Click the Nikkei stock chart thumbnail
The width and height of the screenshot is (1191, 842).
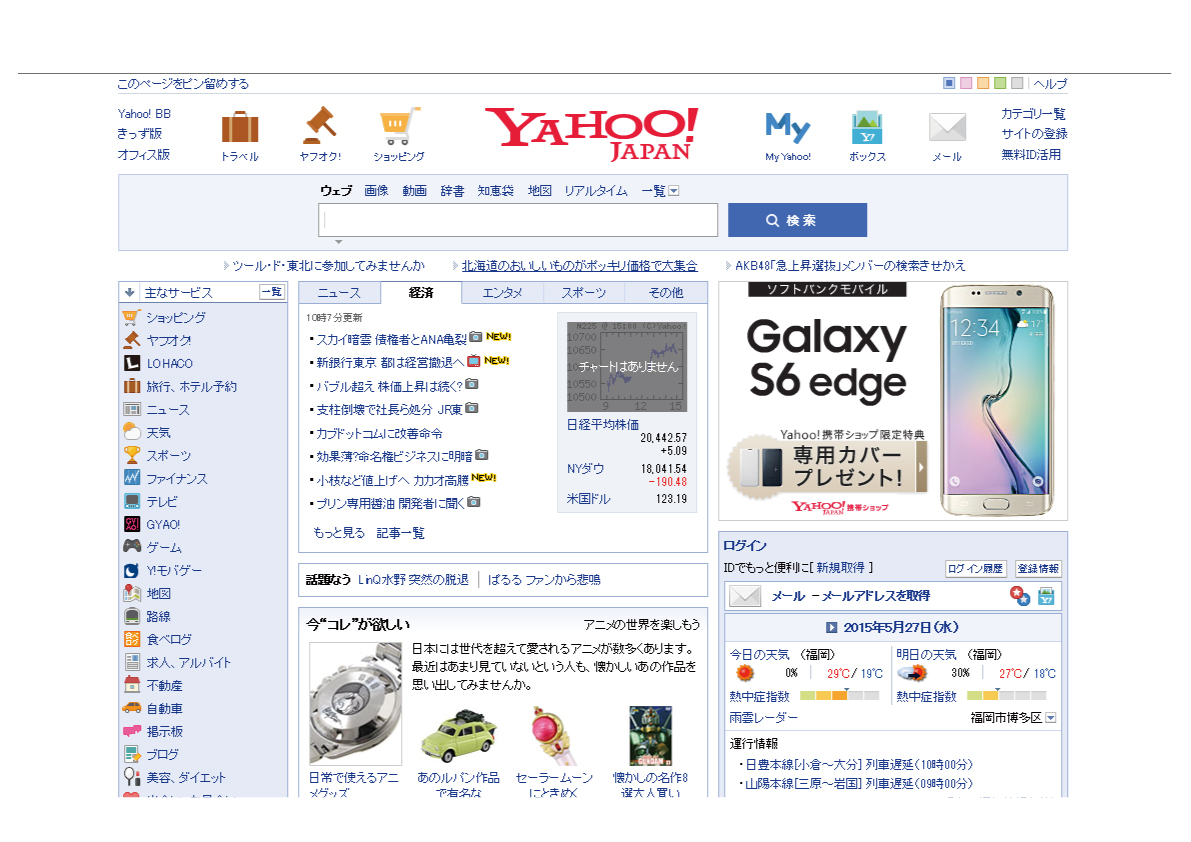pyautogui.click(x=627, y=367)
